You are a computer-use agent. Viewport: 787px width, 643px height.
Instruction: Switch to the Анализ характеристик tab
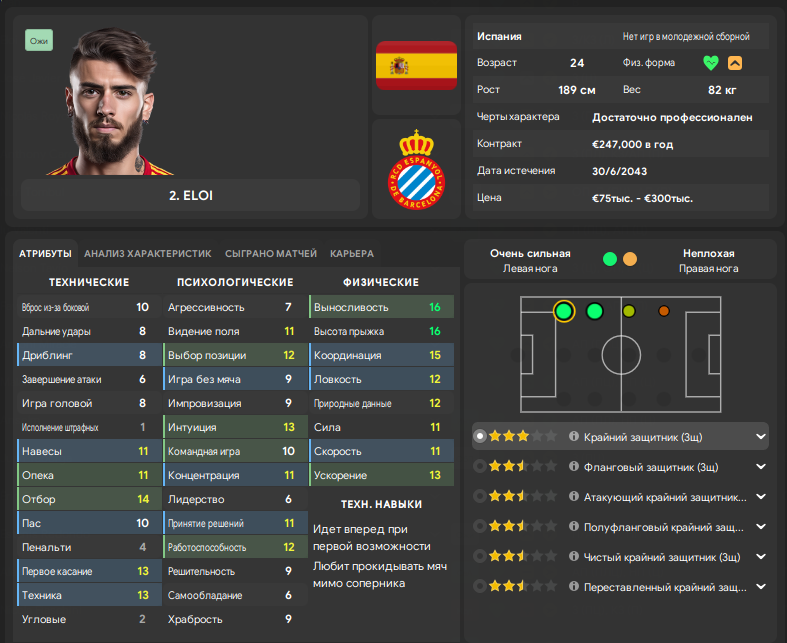(x=147, y=254)
